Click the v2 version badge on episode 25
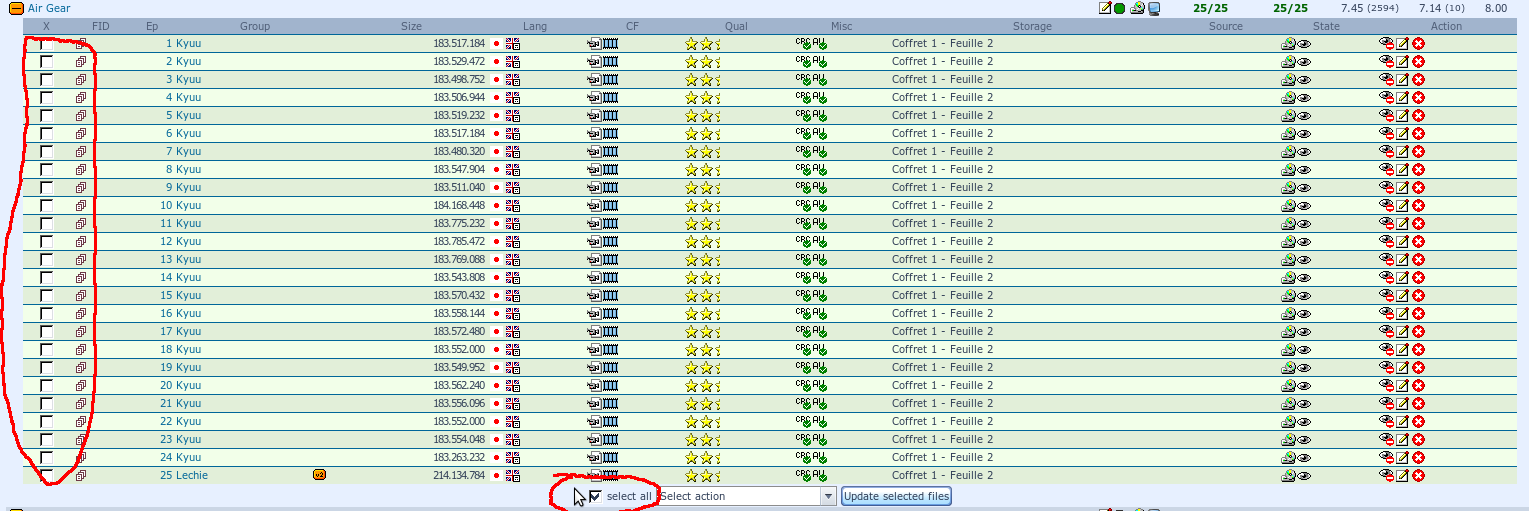 pos(319,475)
